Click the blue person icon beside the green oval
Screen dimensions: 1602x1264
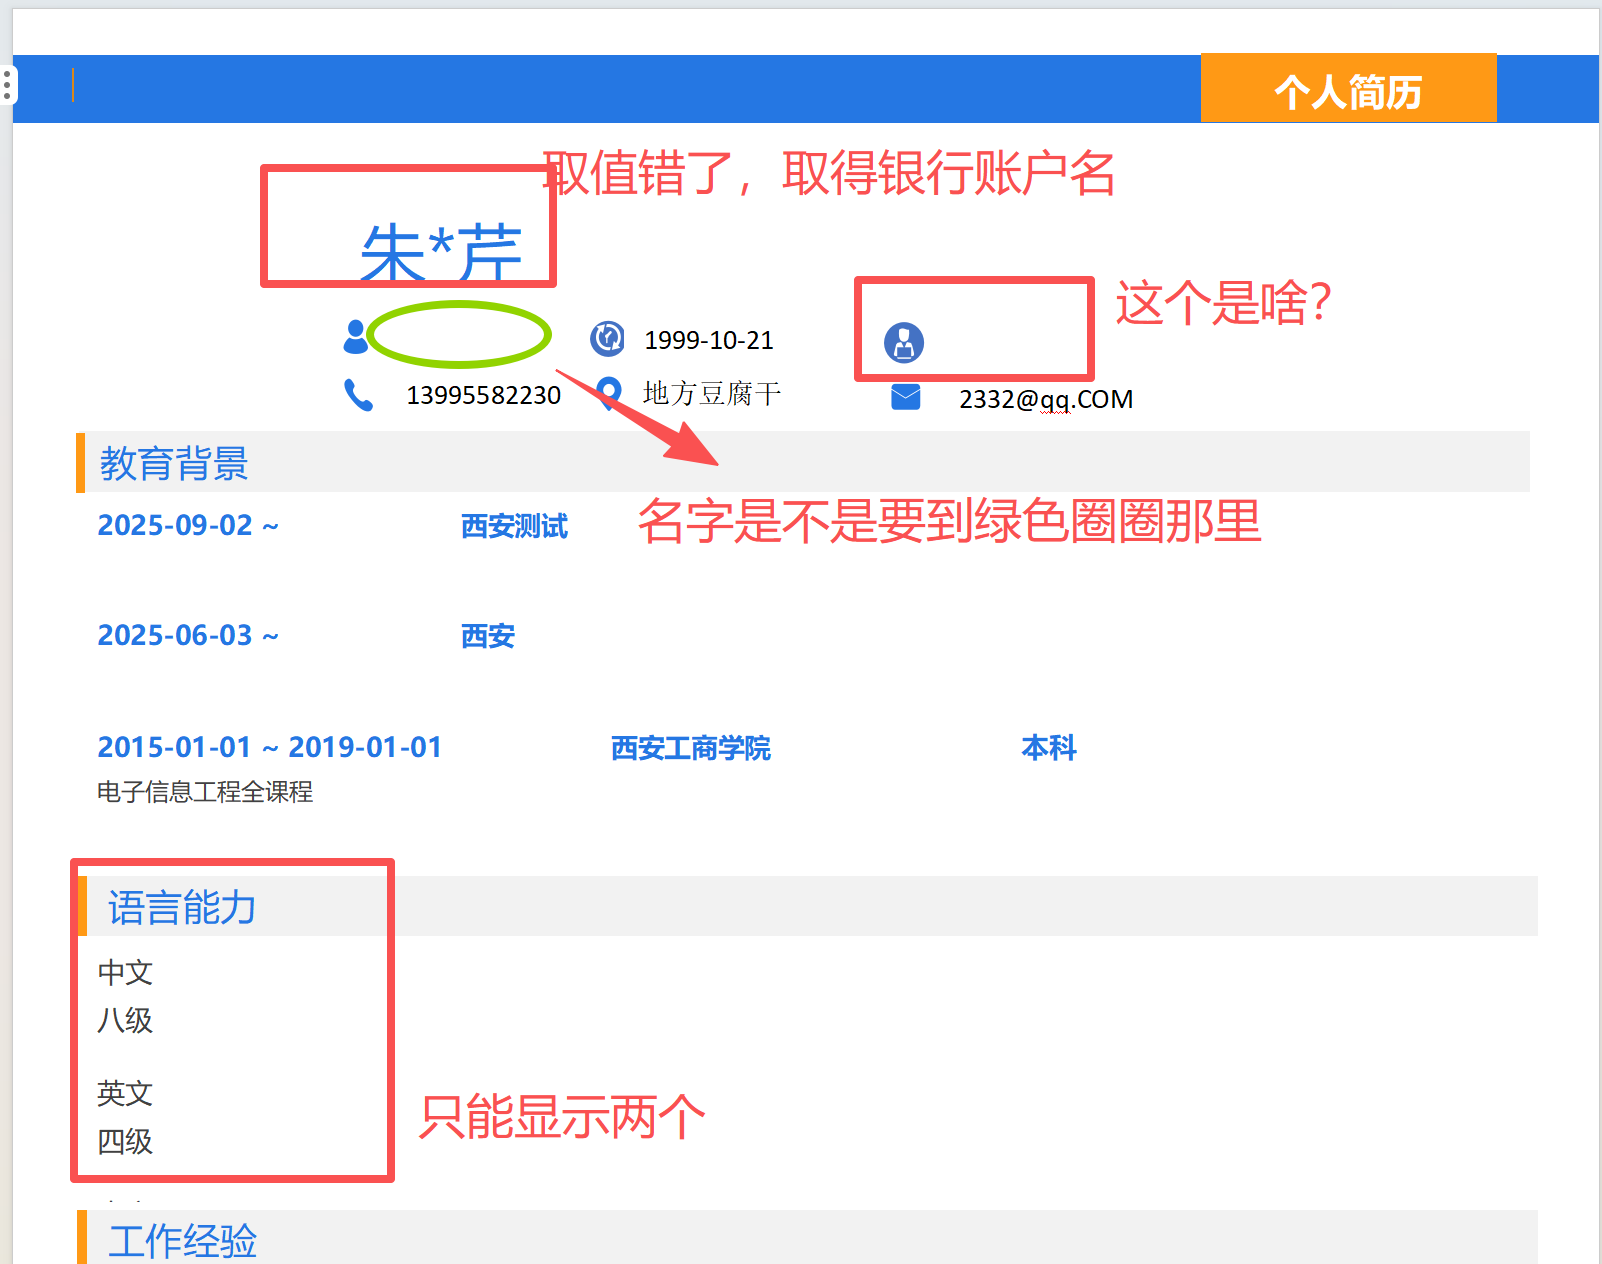(x=355, y=337)
